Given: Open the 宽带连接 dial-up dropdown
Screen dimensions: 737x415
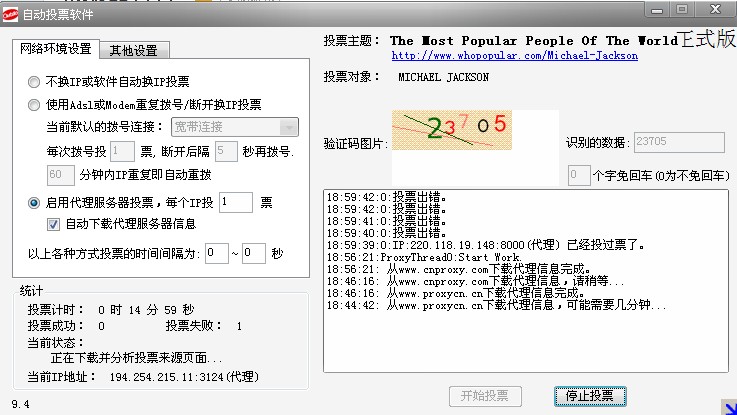Looking at the screenshot, I should (x=235, y=127).
